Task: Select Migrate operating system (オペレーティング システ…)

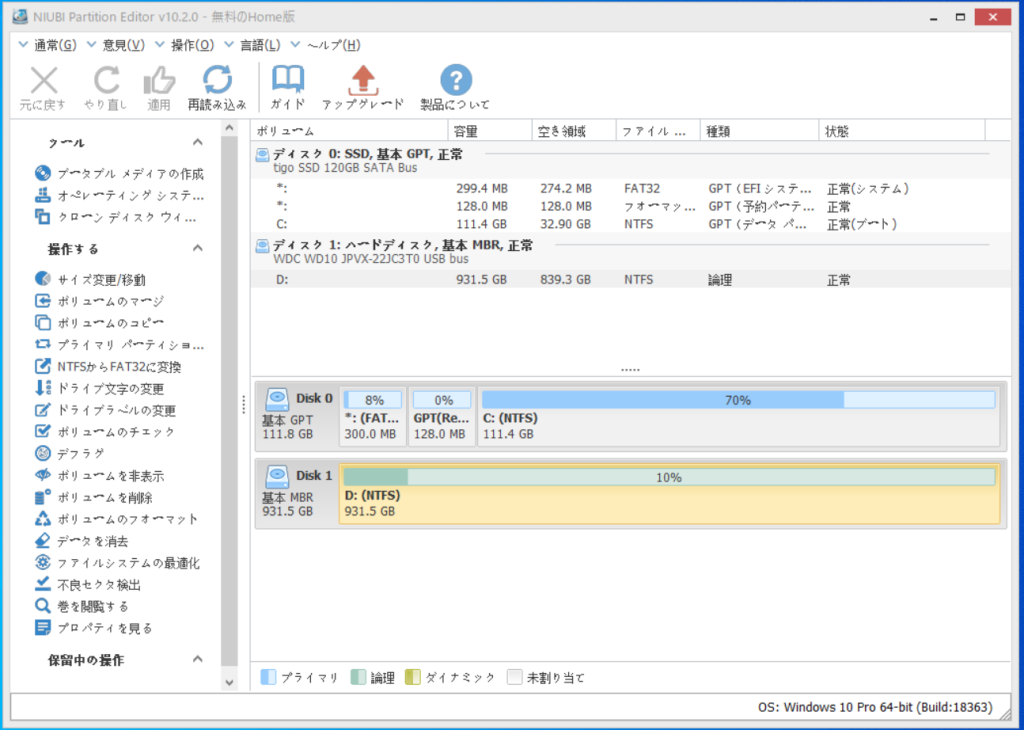Action: click(x=119, y=195)
